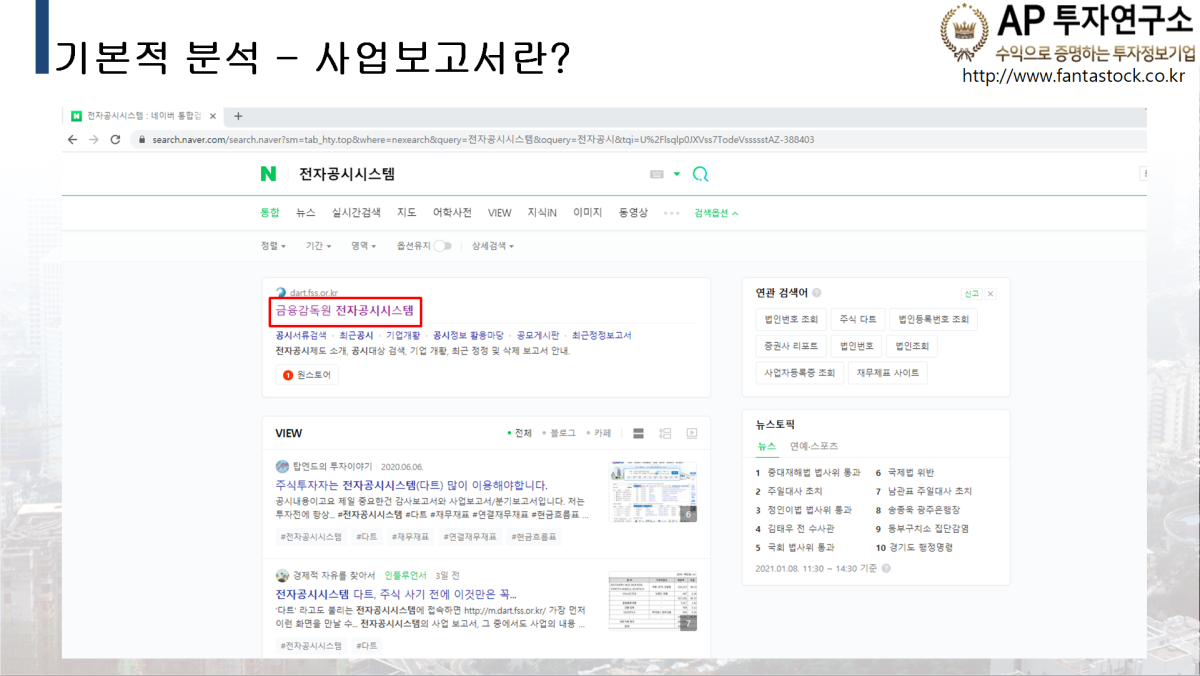The image size is (1200, 676).
Task: Select the 블로그 filter in the VIEW section
Action: tap(558, 433)
